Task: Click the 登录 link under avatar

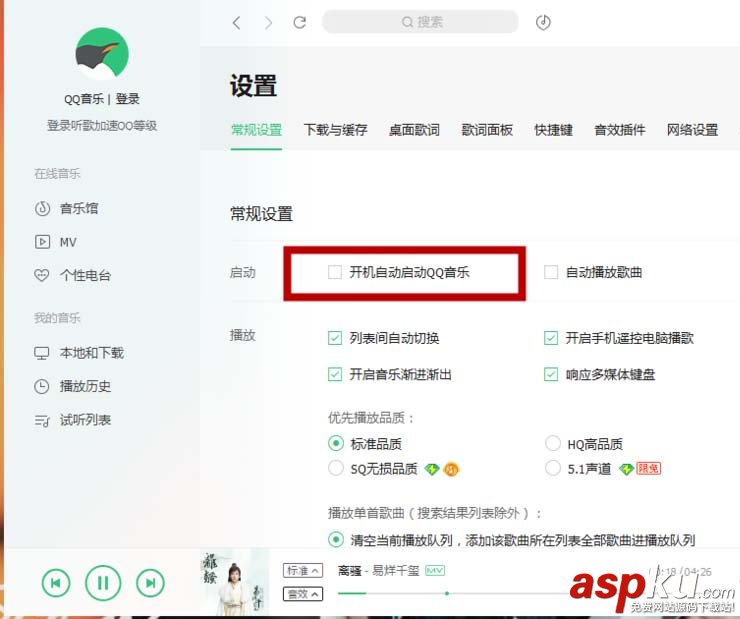Action: [x=127, y=99]
